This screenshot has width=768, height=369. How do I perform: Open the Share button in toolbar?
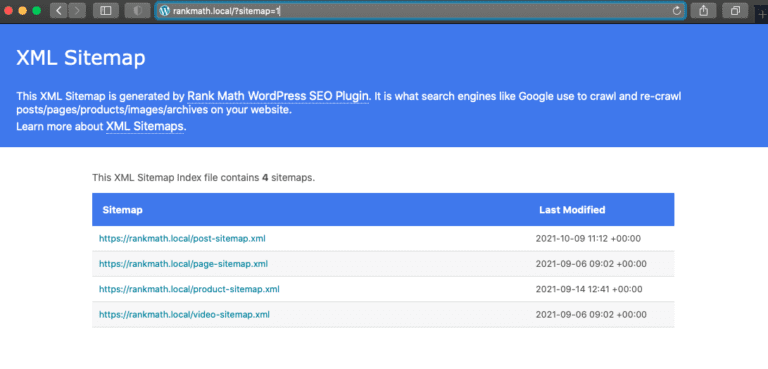[703, 11]
